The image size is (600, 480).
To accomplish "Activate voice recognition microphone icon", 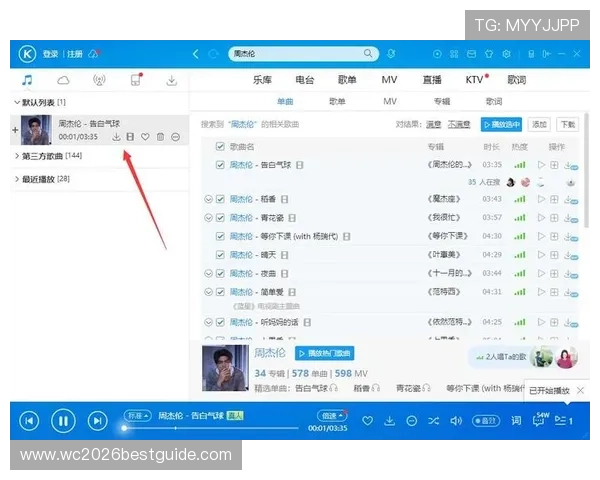I will pyautogui.click(x=391, y=54).
